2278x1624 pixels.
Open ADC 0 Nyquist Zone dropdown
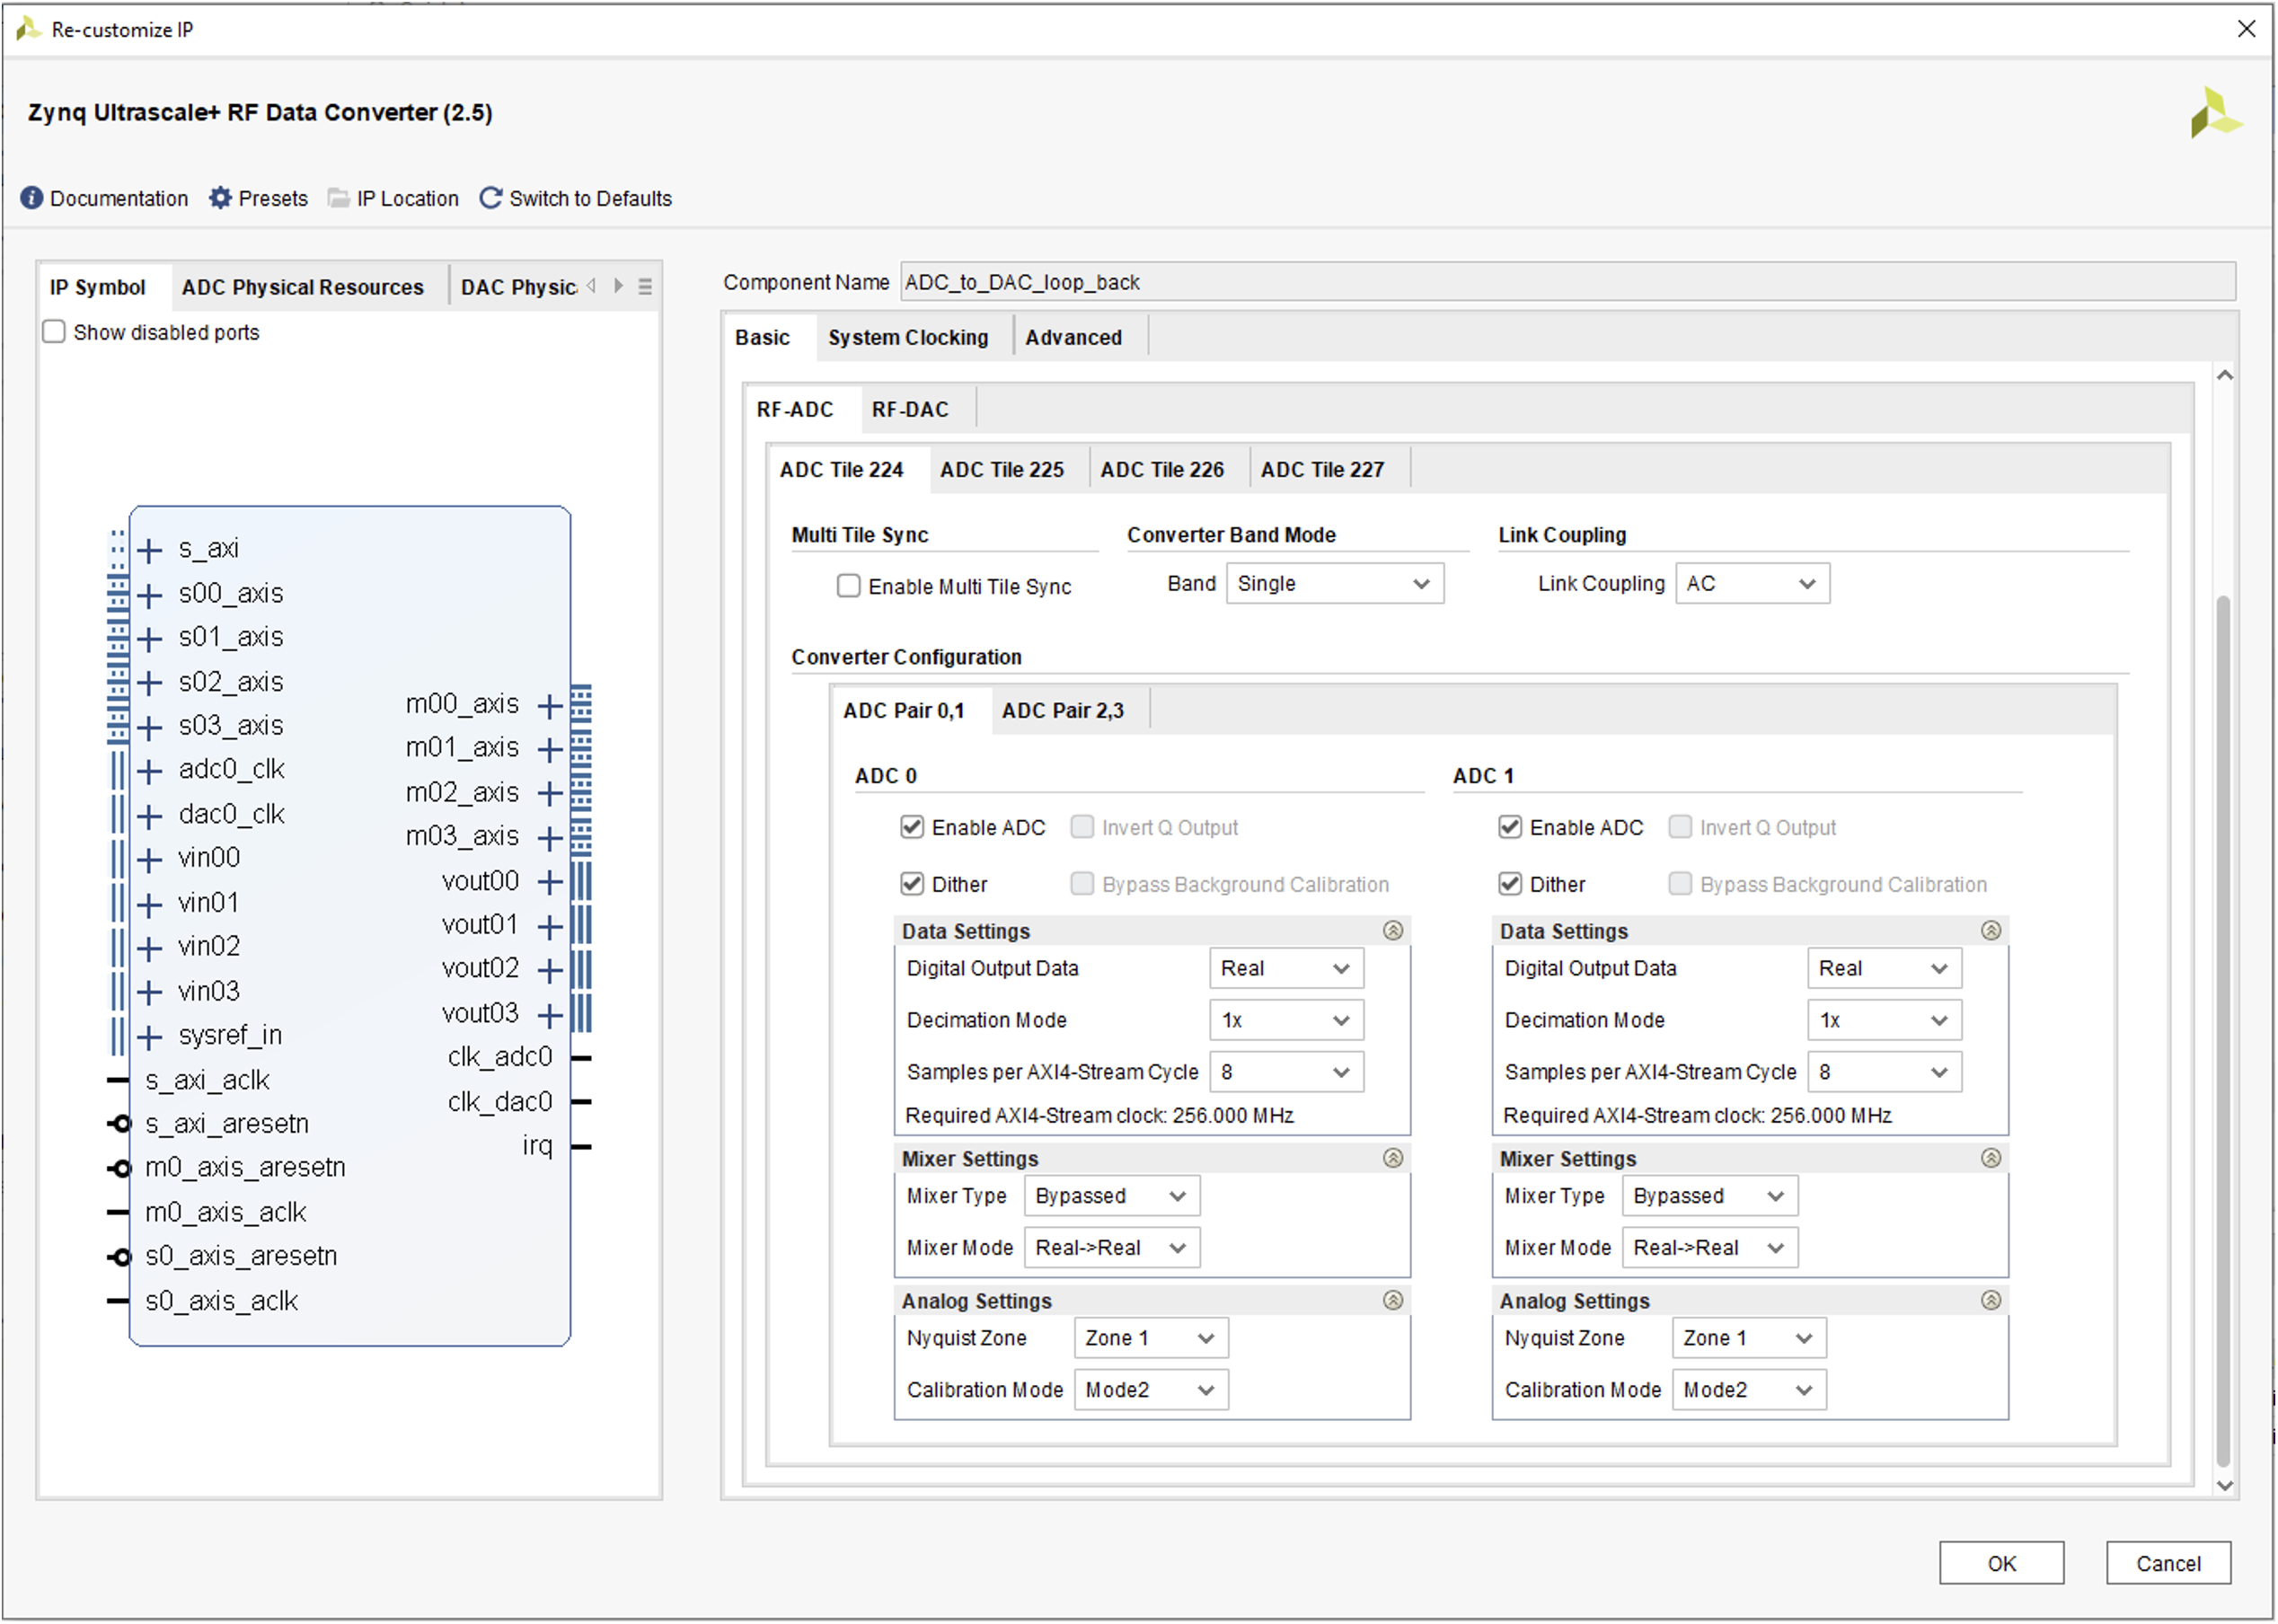tap(1150, 1338)
